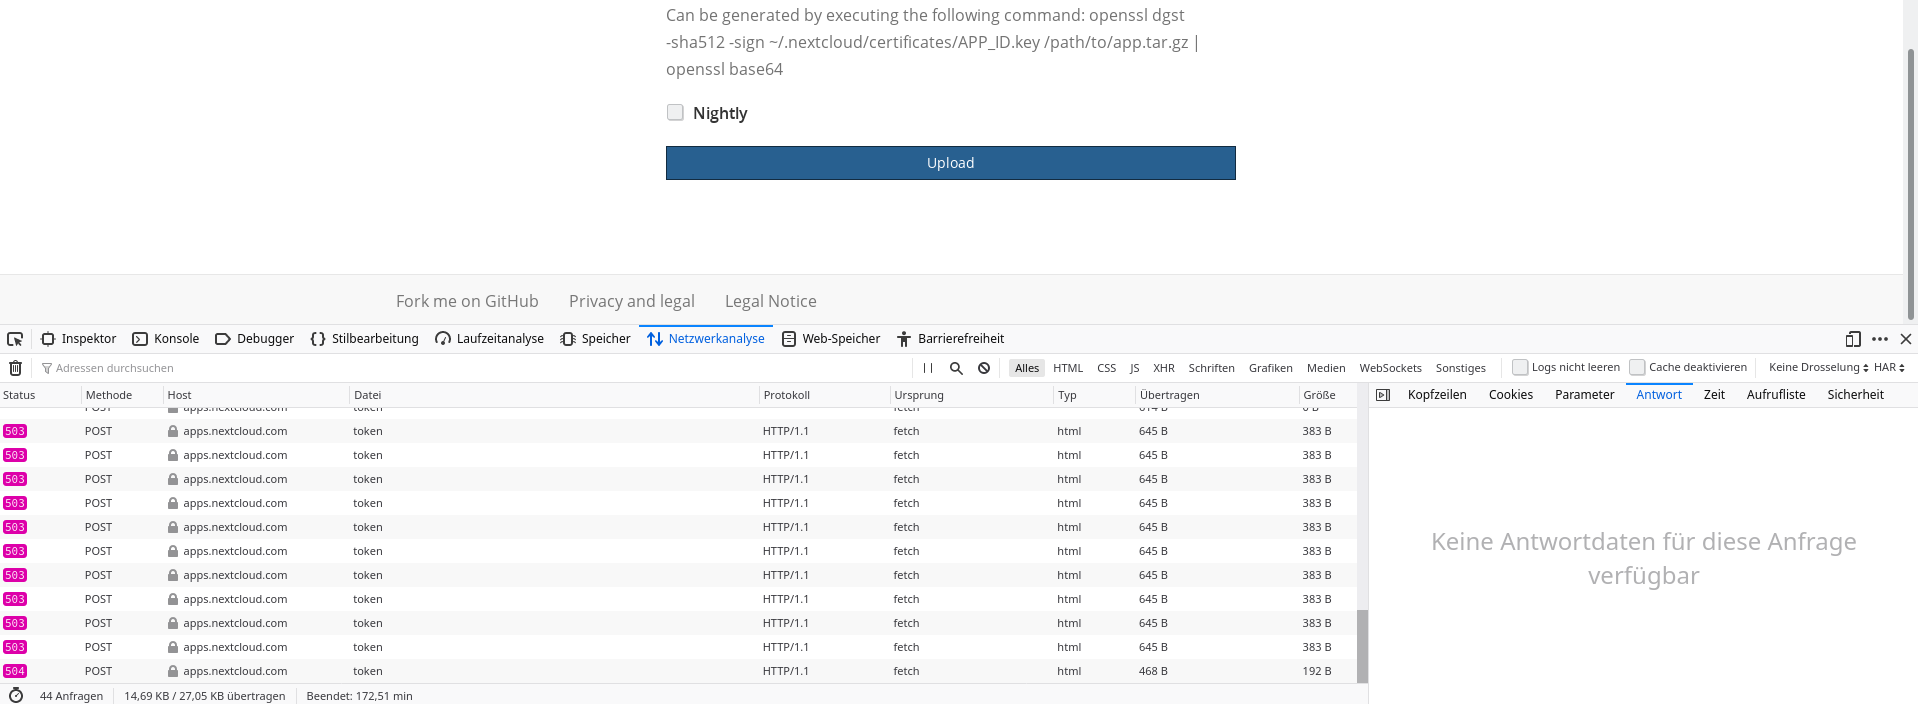Open the devtools three-dots options menu
Viewport: 1918px width, 704px height.
pos(1880,339)
